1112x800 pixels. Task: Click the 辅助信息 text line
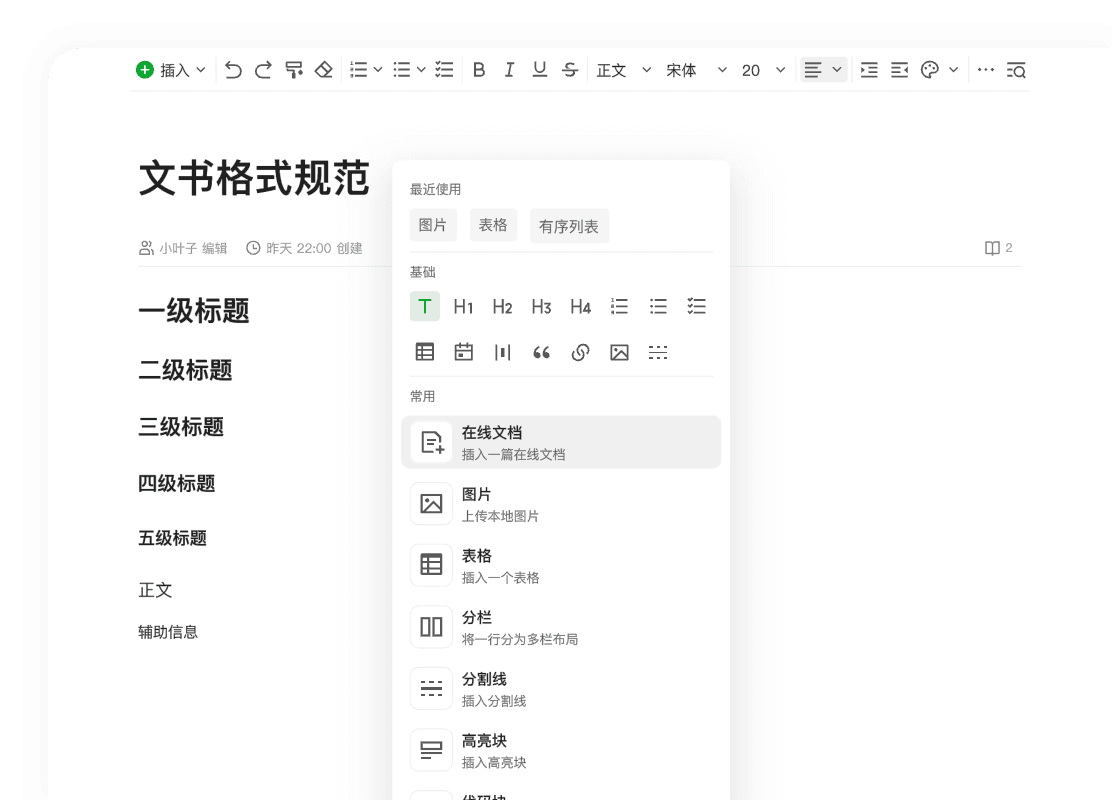click(168, 632)
